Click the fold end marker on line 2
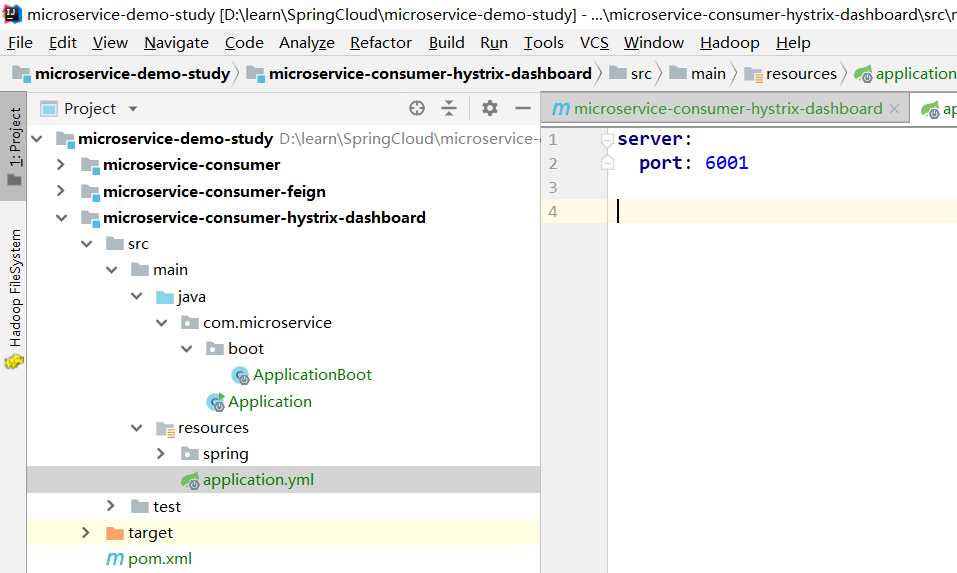Screen dimensions: 957x573 (607, 163)
